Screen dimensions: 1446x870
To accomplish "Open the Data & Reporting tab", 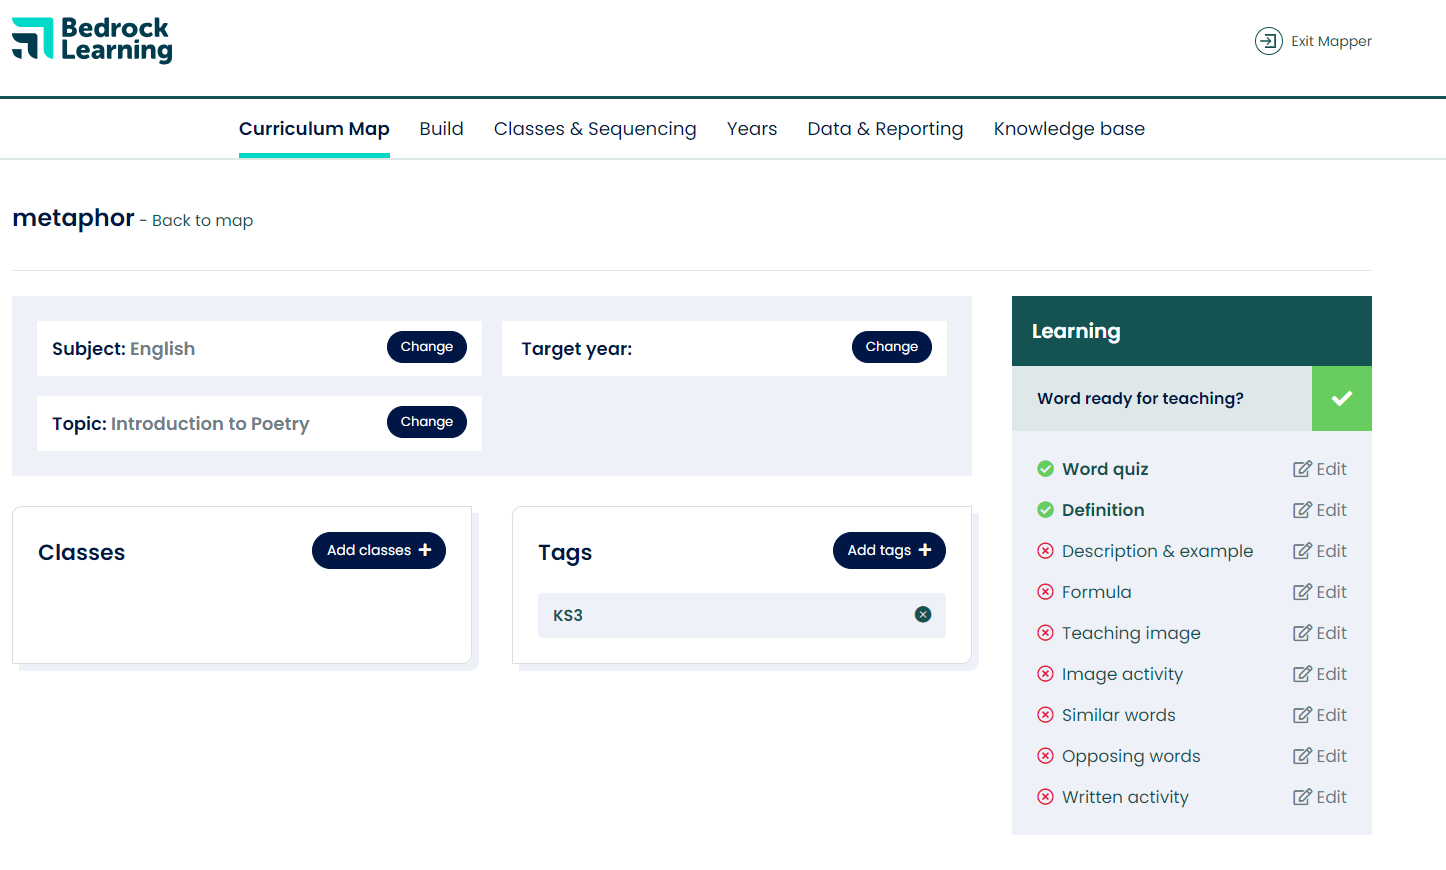I will pyautogui.click(x=885, y=129).
